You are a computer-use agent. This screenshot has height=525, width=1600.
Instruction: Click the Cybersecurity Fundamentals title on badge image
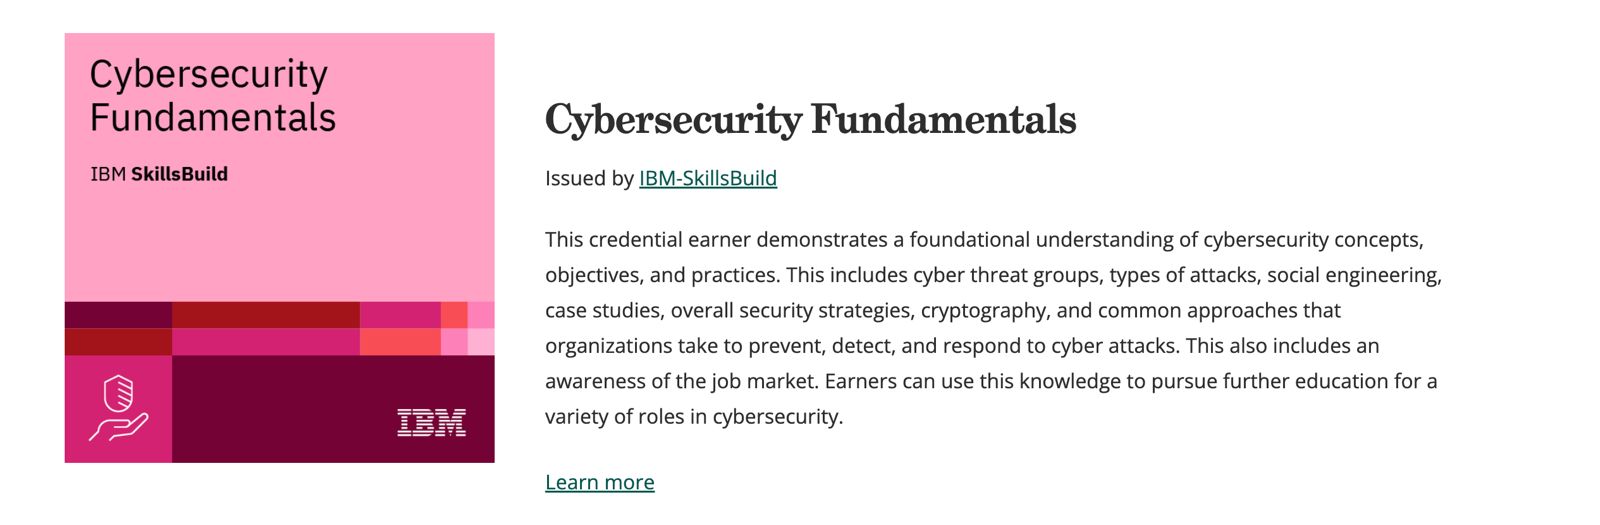click(212, 96)
